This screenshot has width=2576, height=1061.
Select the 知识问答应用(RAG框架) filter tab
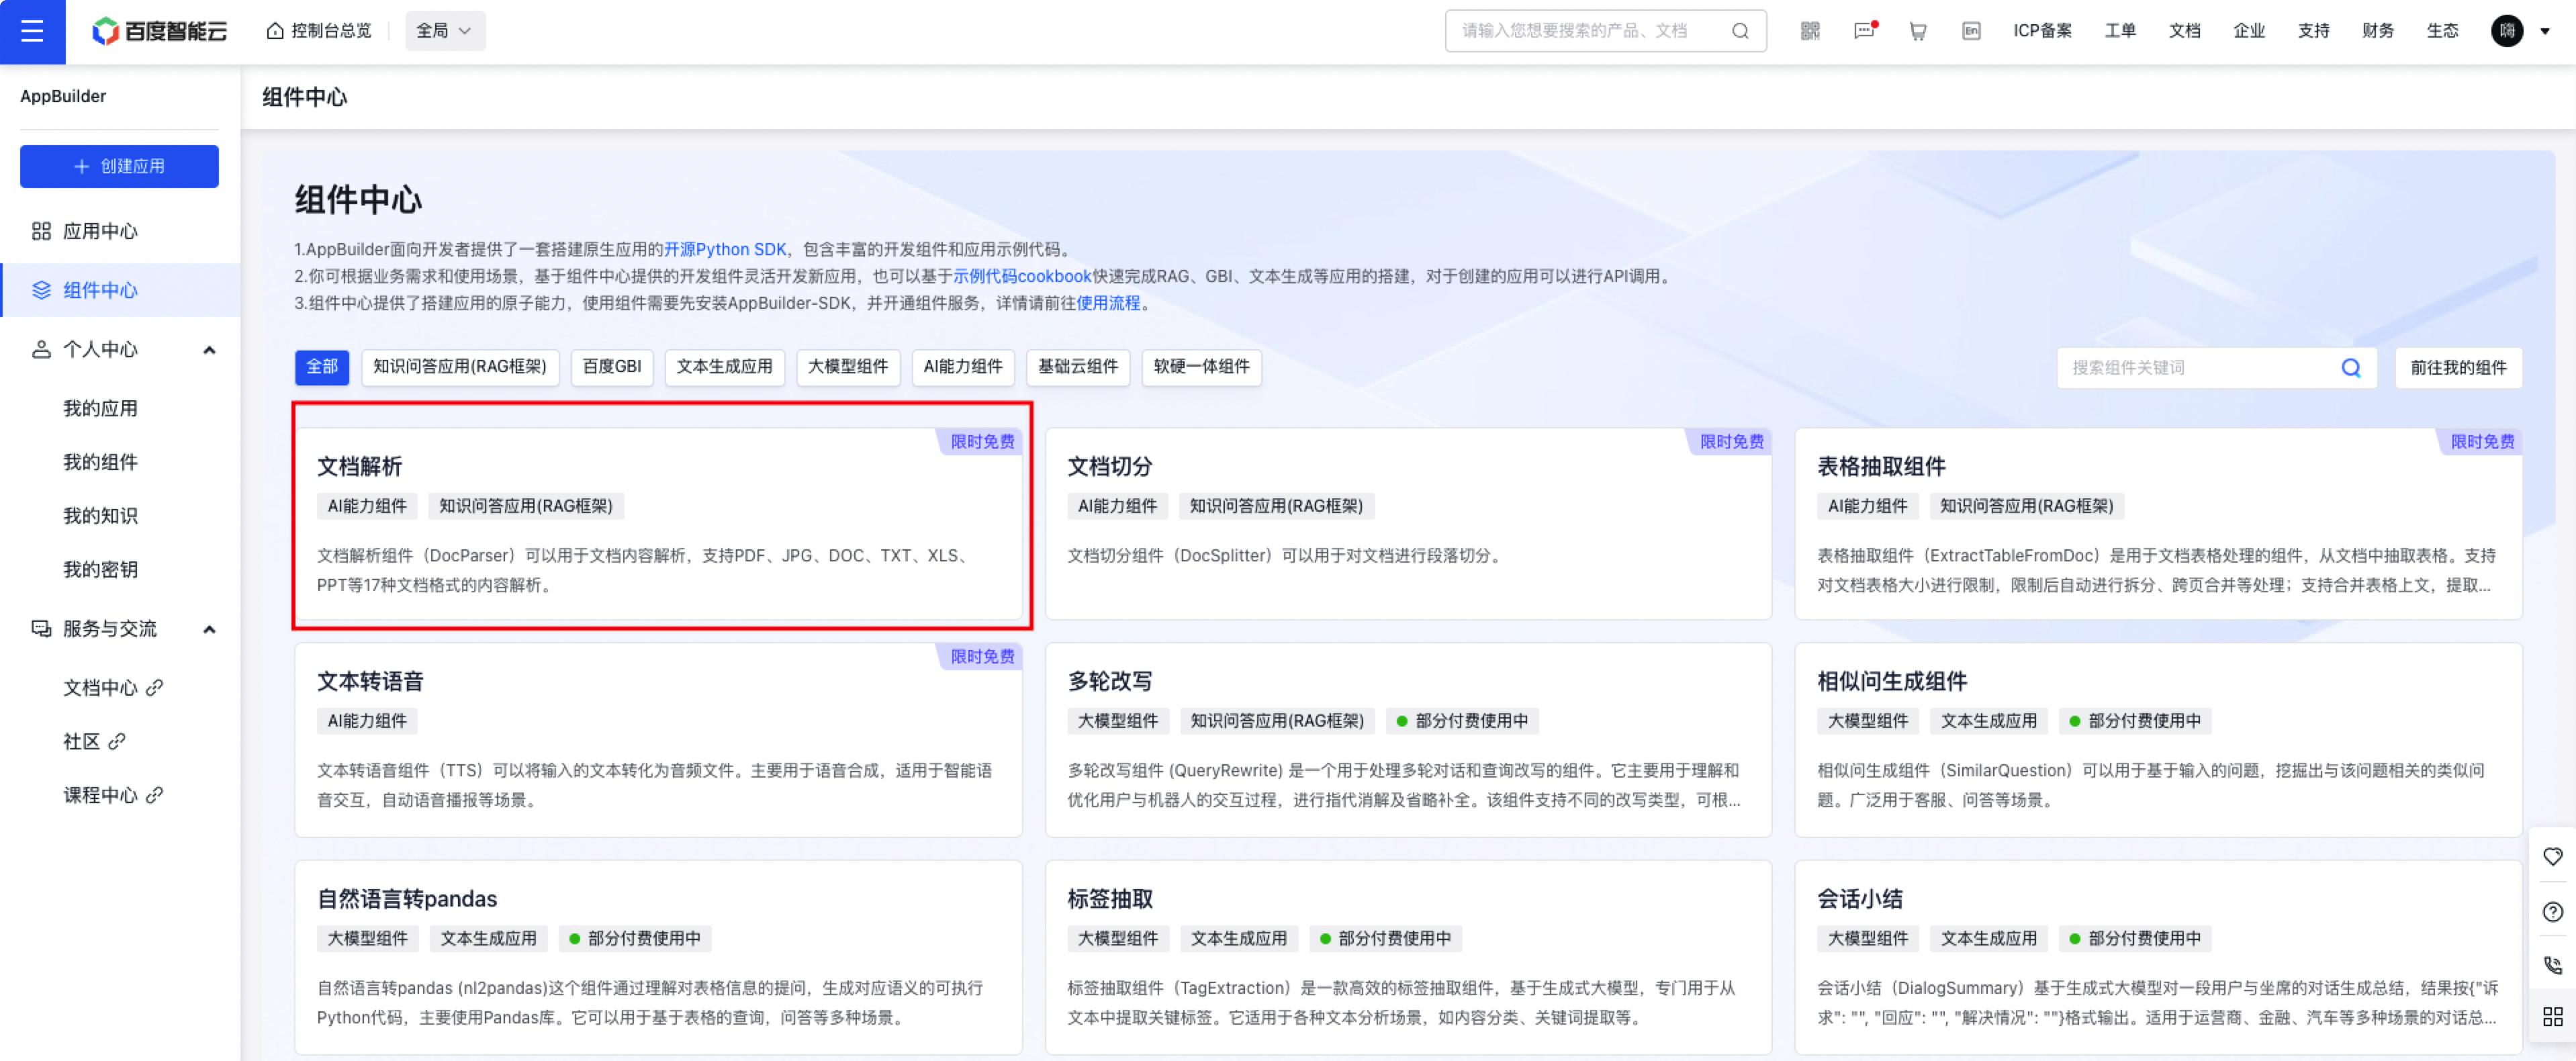(460, 367)
